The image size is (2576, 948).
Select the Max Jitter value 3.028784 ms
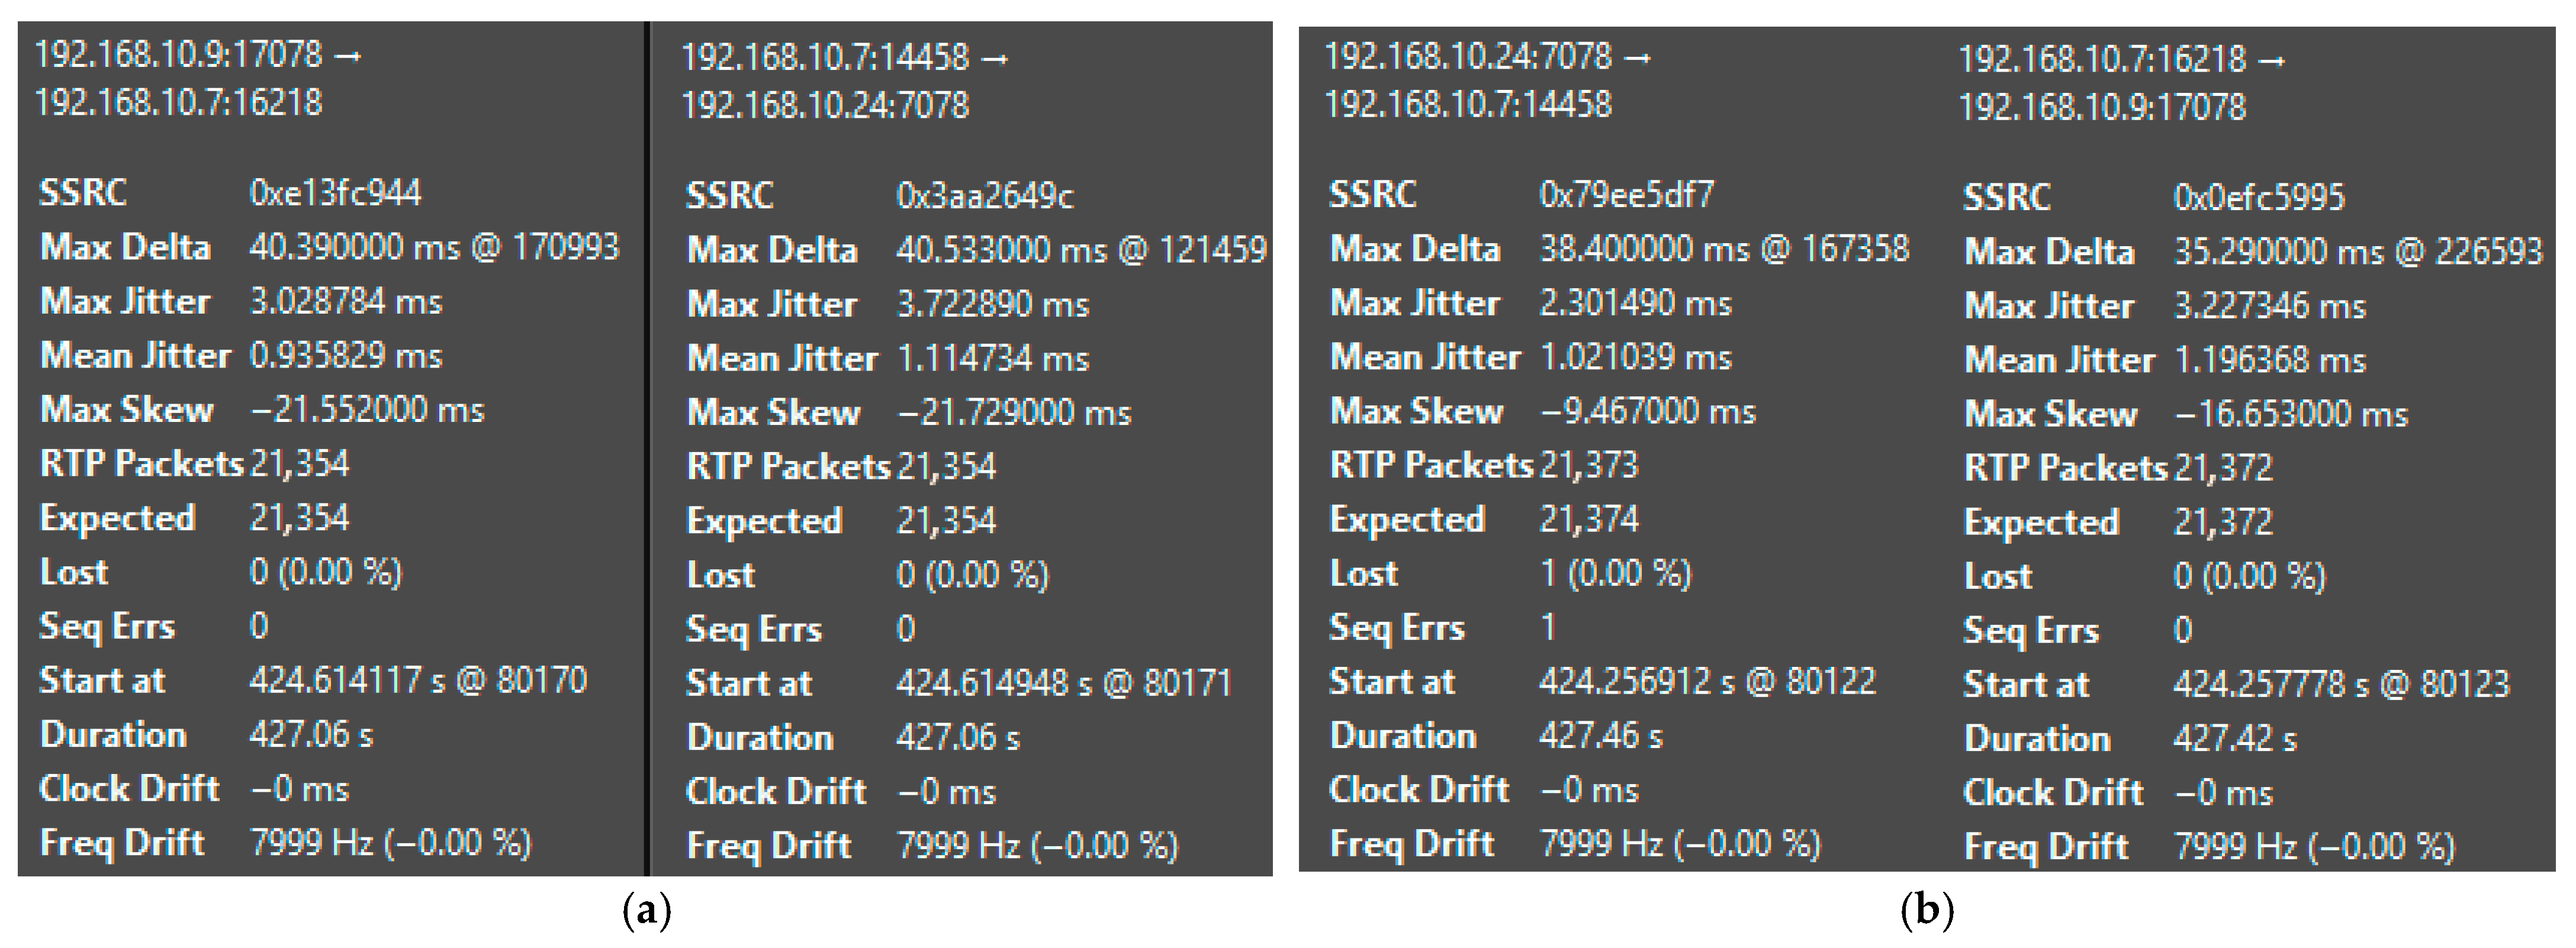point(345,301)
